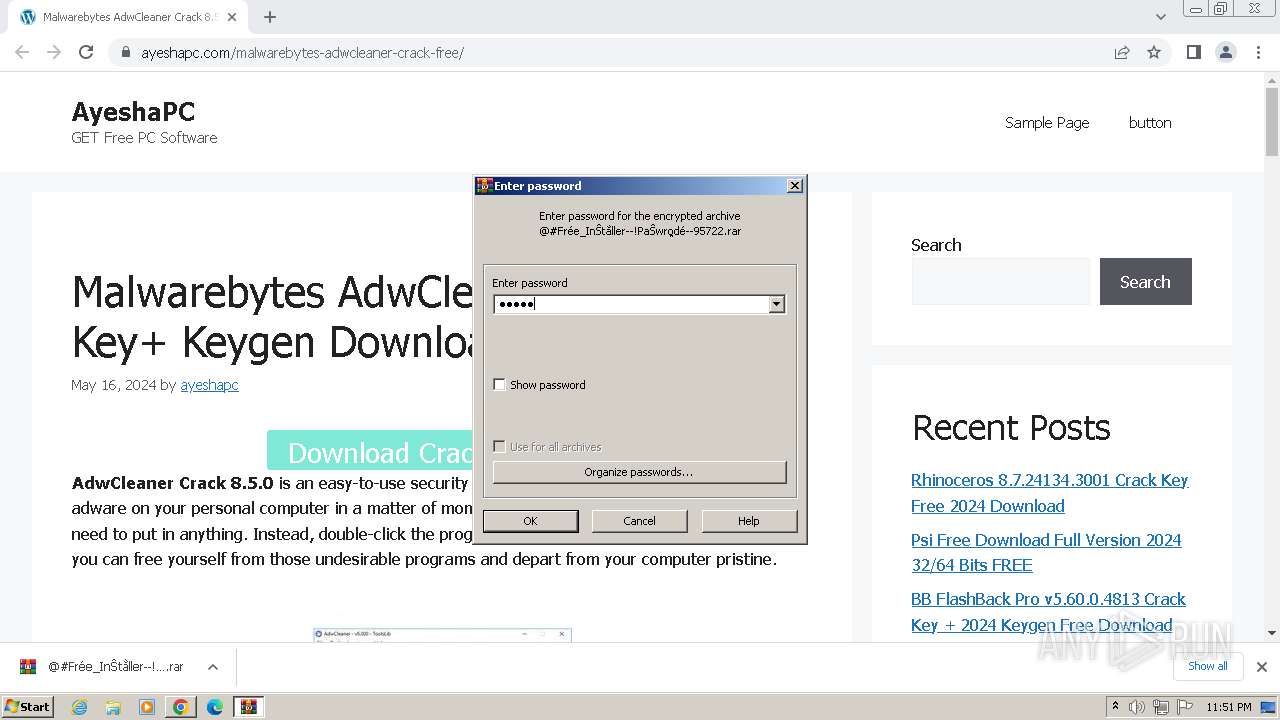Image resolution: width=1280 pixels, height=720 pixels.
Task: Share this page icon
Action: (1122, 52)
